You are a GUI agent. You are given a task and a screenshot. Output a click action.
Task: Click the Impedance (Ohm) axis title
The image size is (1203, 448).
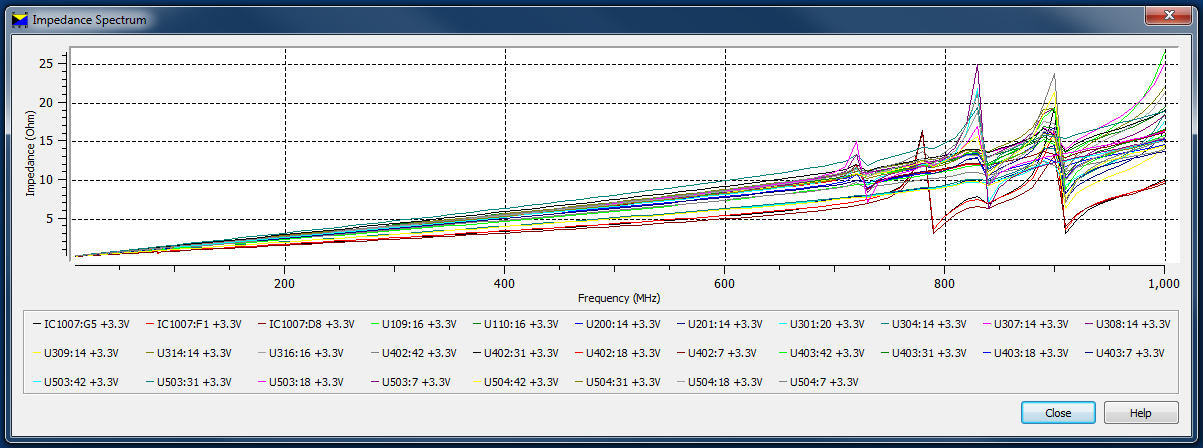(x=29, y=158)
